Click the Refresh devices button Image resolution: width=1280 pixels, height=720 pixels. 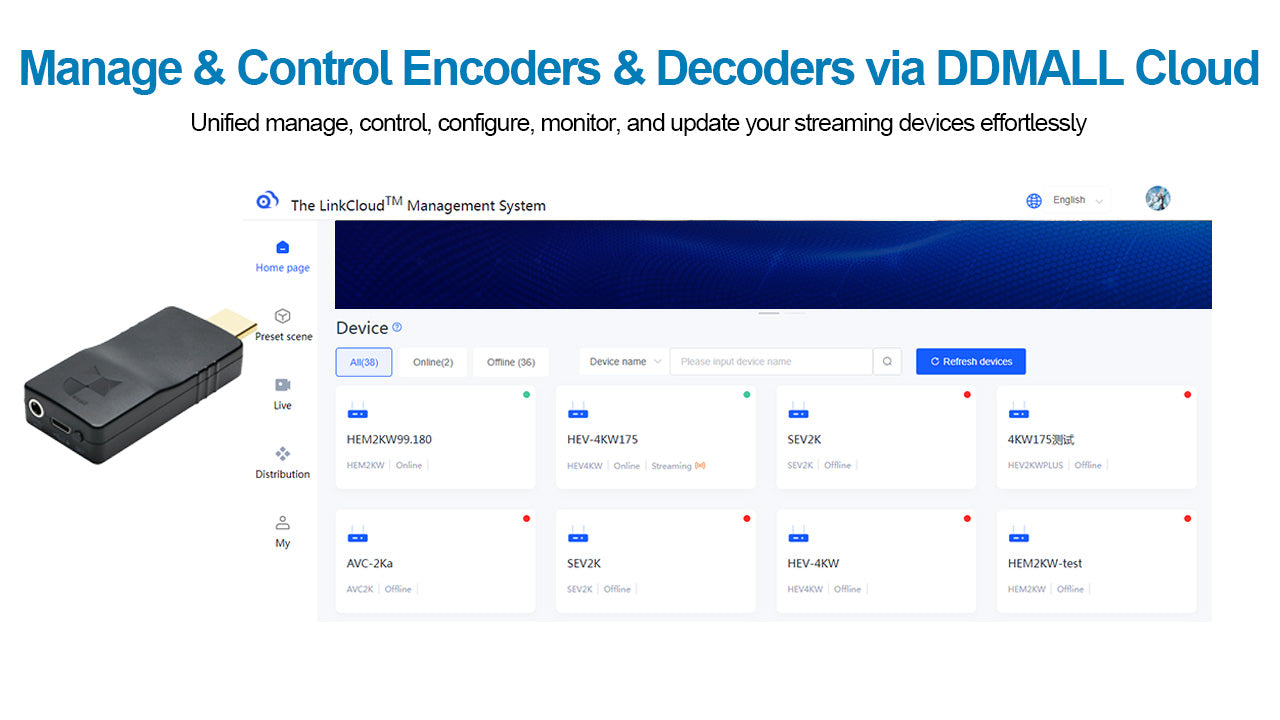970,361
